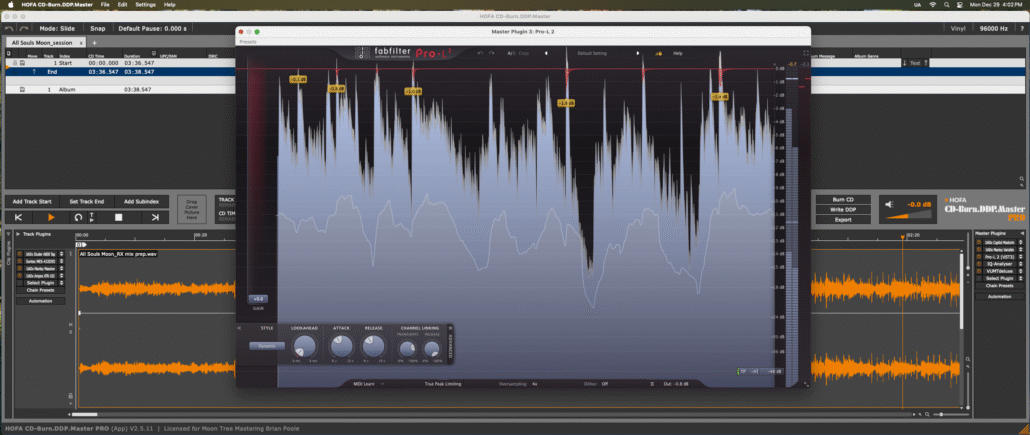
Task: Load previous preset with left arrow
Action: (546, 53)
